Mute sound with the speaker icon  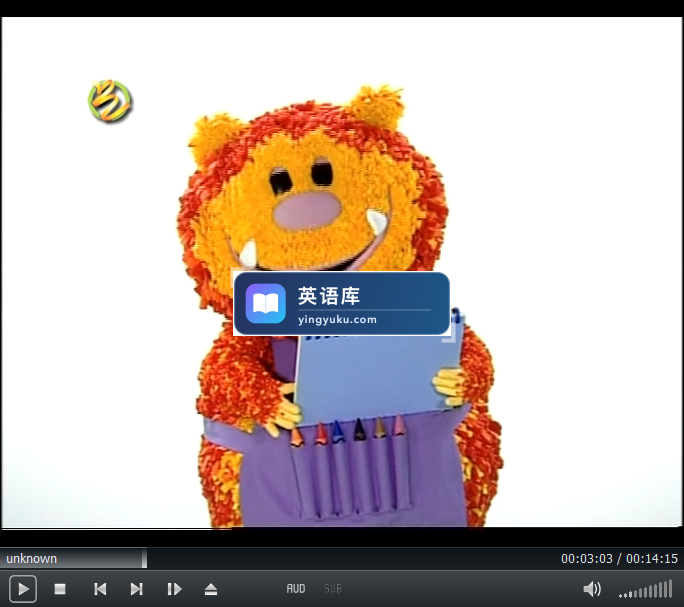(x=592, y=589)
